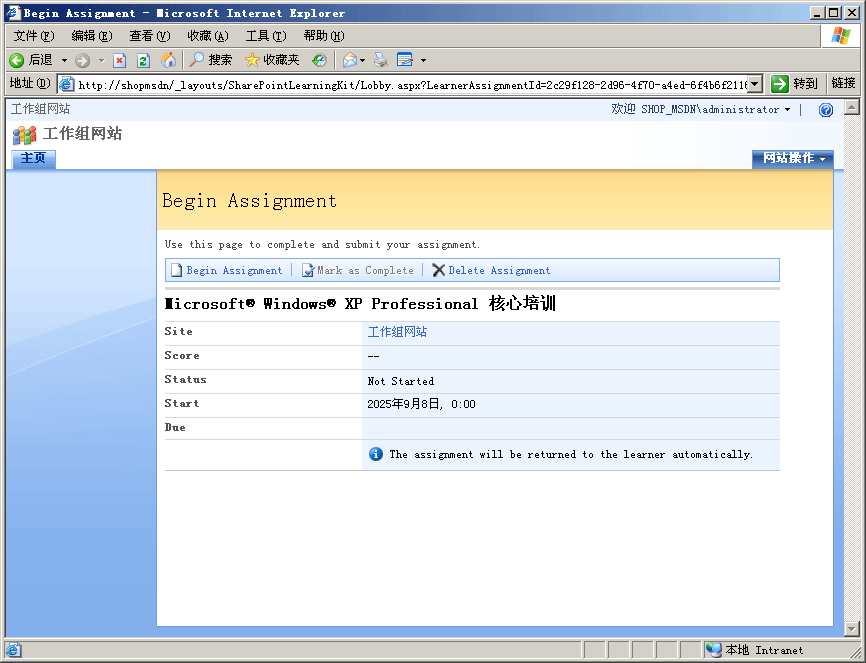Click the blue info icon near assignment note
This screenshot has height=663, width=866.
pos(376,454)
